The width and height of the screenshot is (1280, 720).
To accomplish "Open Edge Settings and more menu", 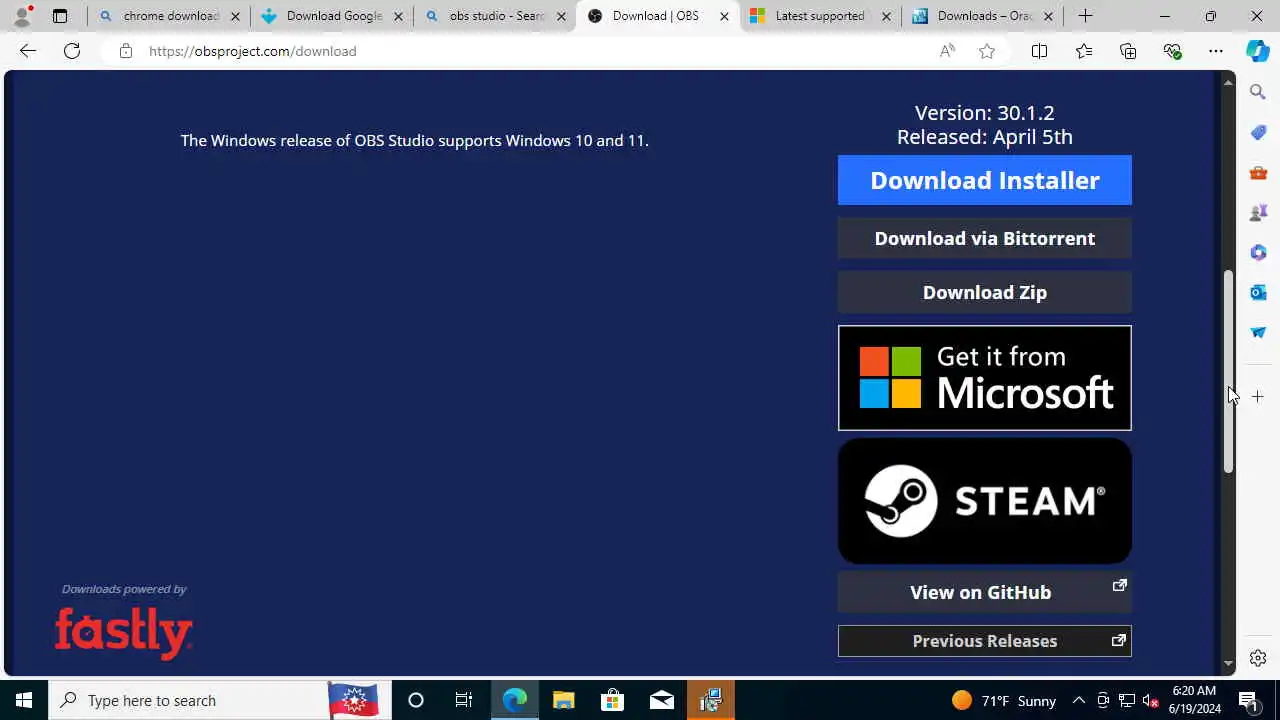I will pos(1216,51).
